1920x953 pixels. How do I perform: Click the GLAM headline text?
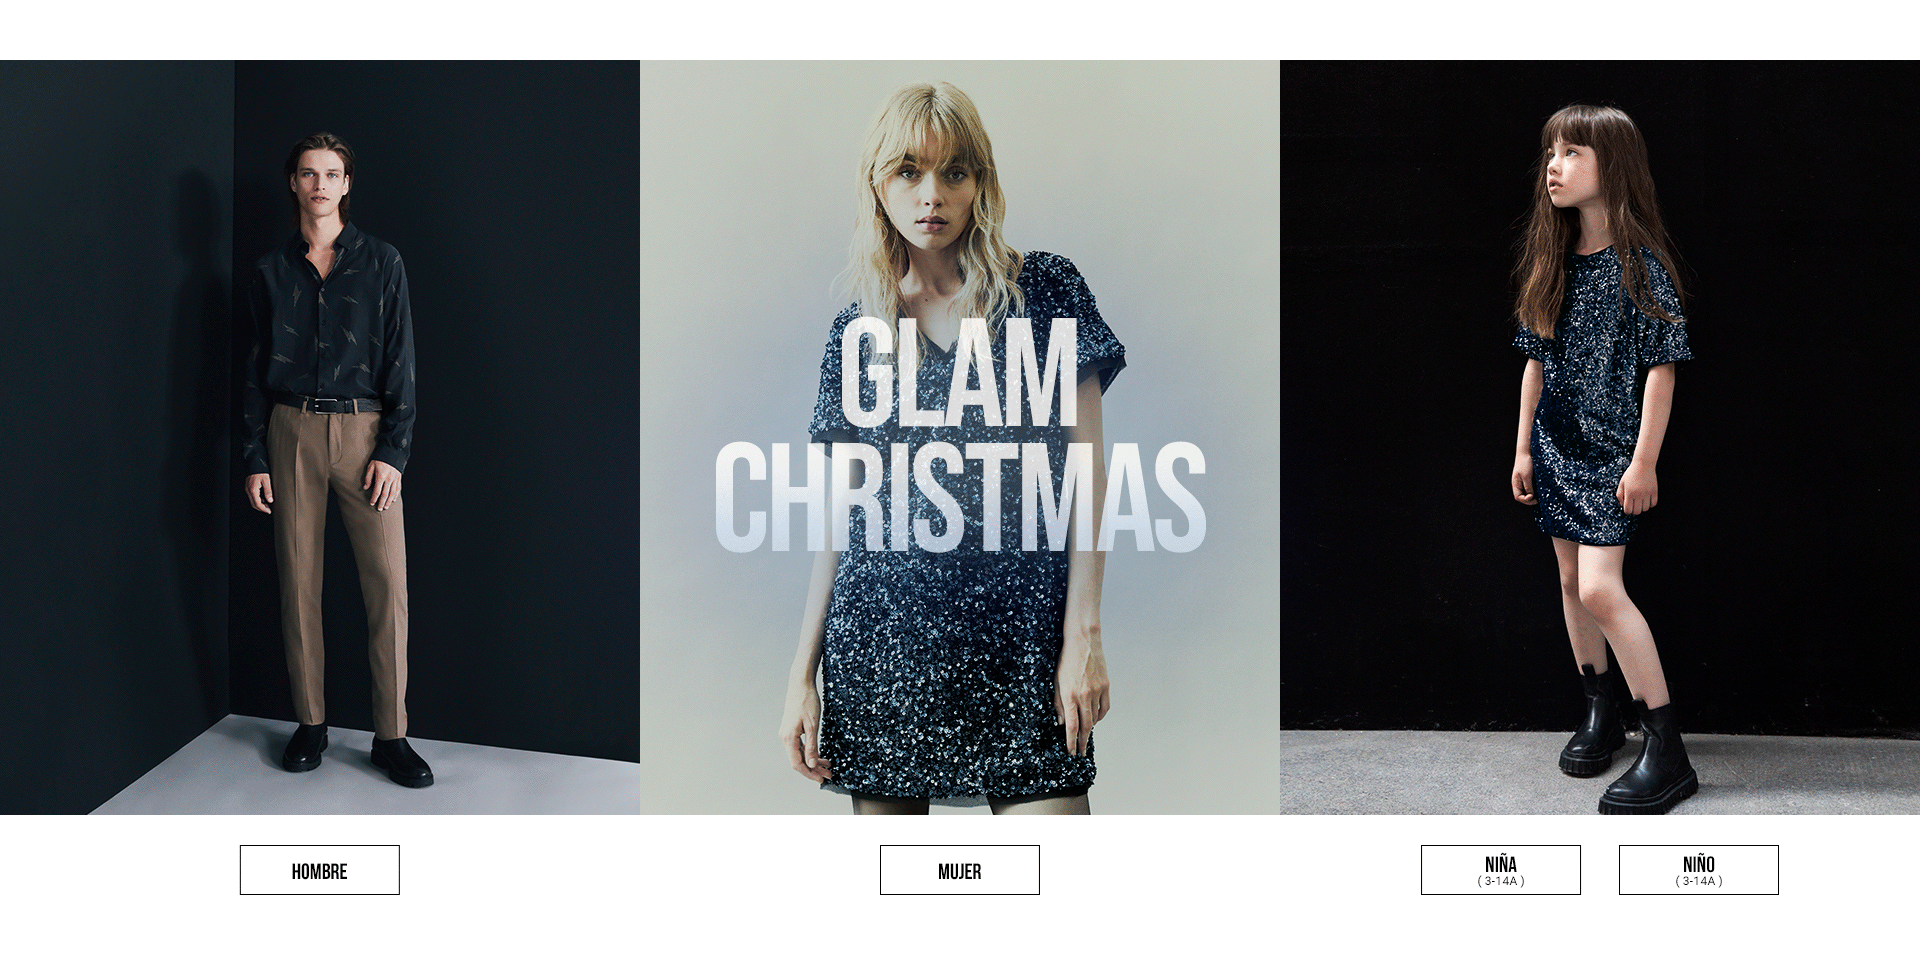click(x=959, y=375)
